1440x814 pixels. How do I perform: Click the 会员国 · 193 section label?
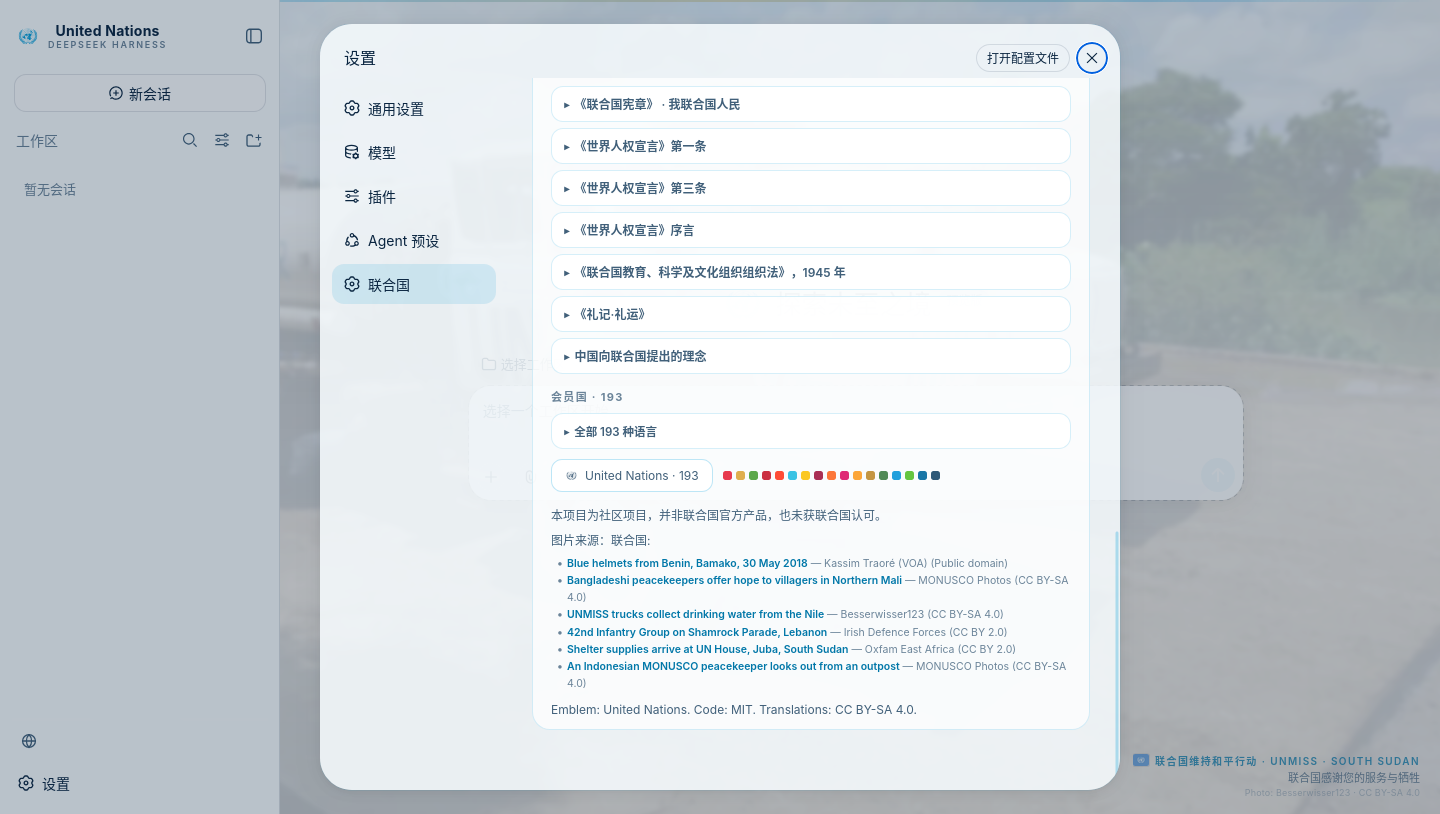pos(587,397)
